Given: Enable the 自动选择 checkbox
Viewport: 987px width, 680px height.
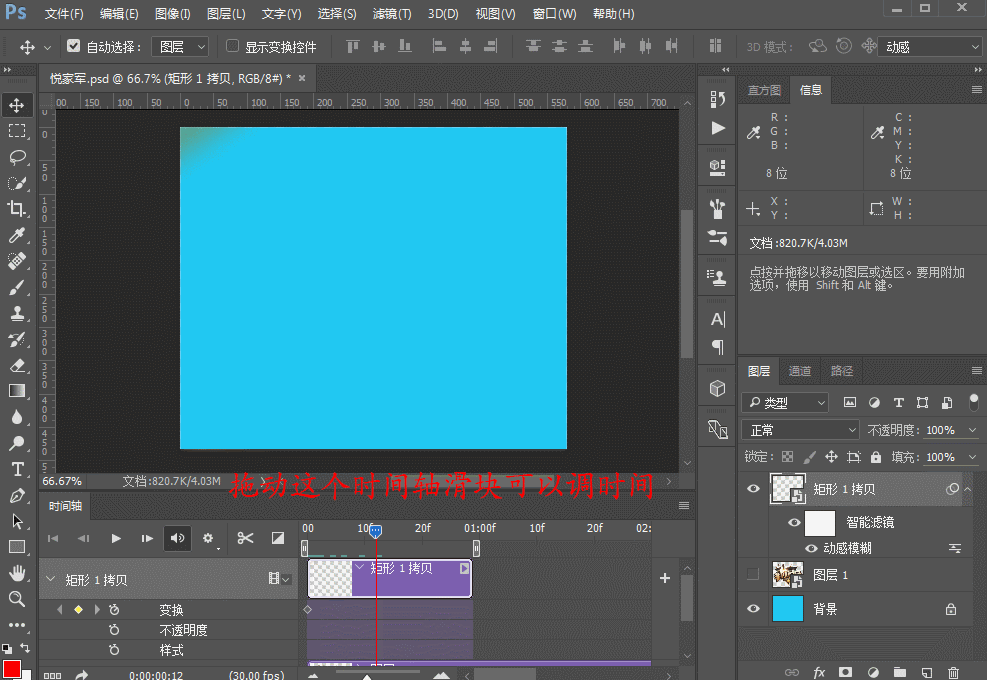Looking at the screenshot, I should [73, 46].
